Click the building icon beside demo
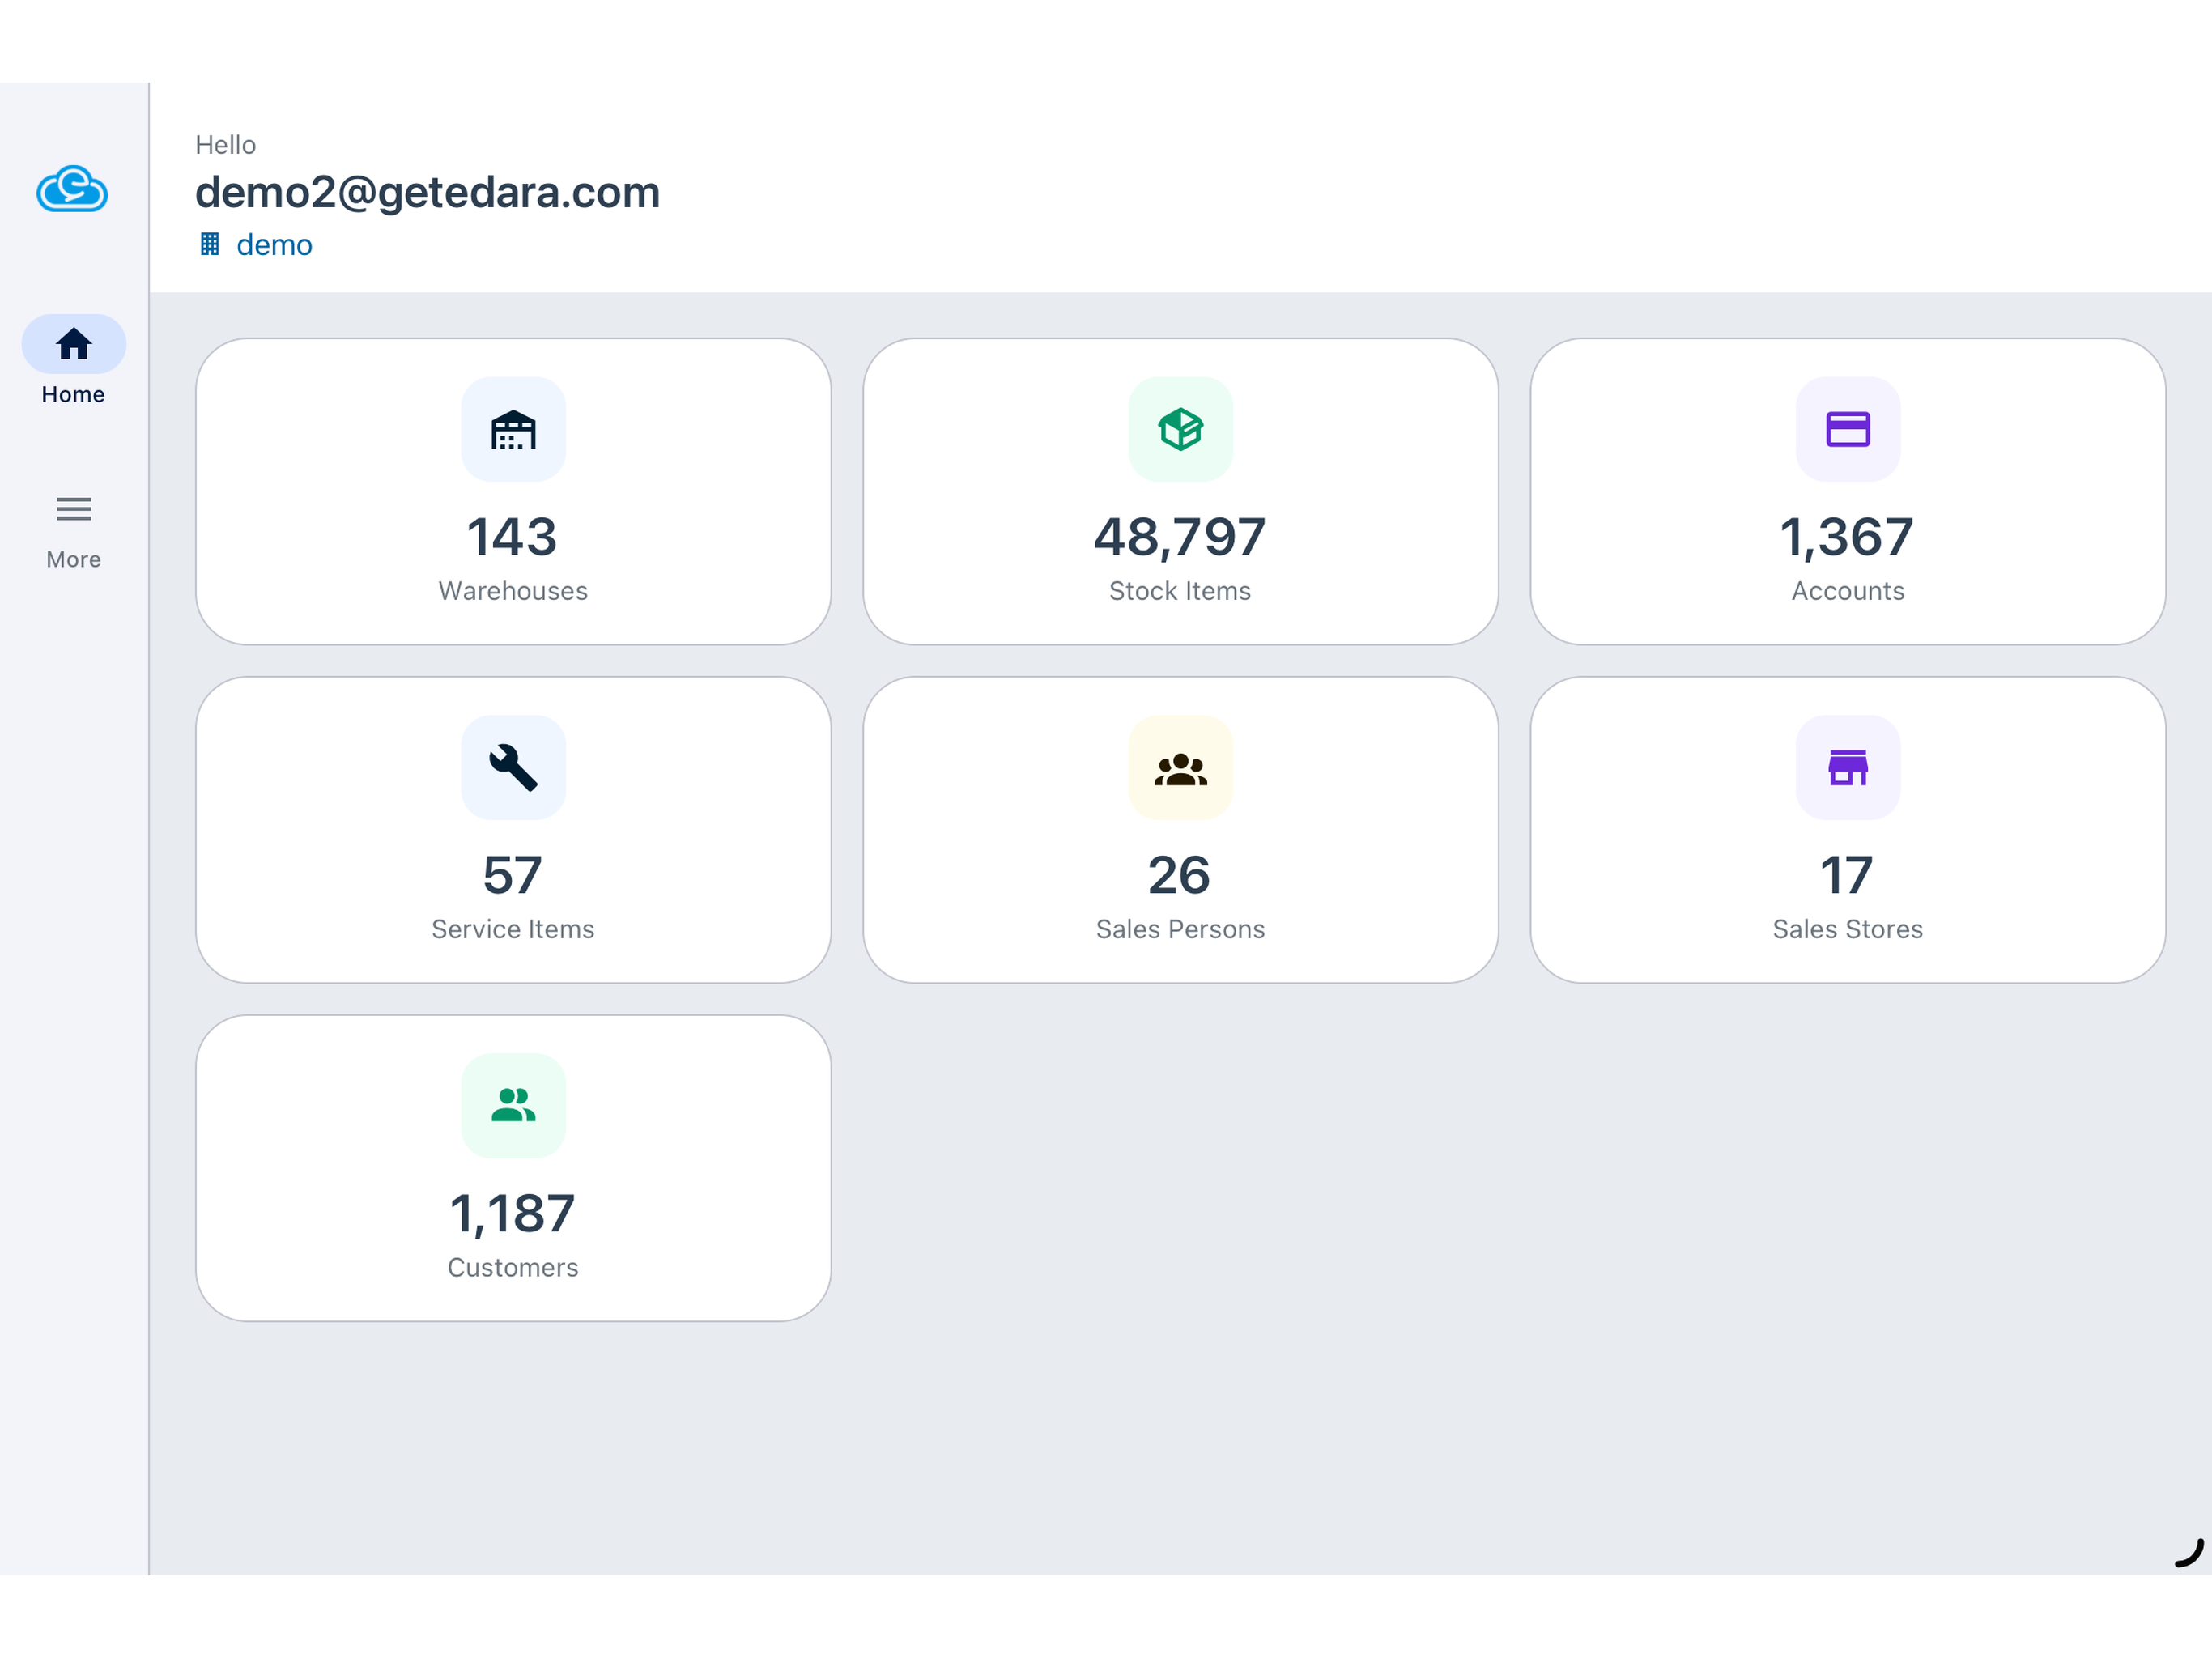 (x=210, y=244)
